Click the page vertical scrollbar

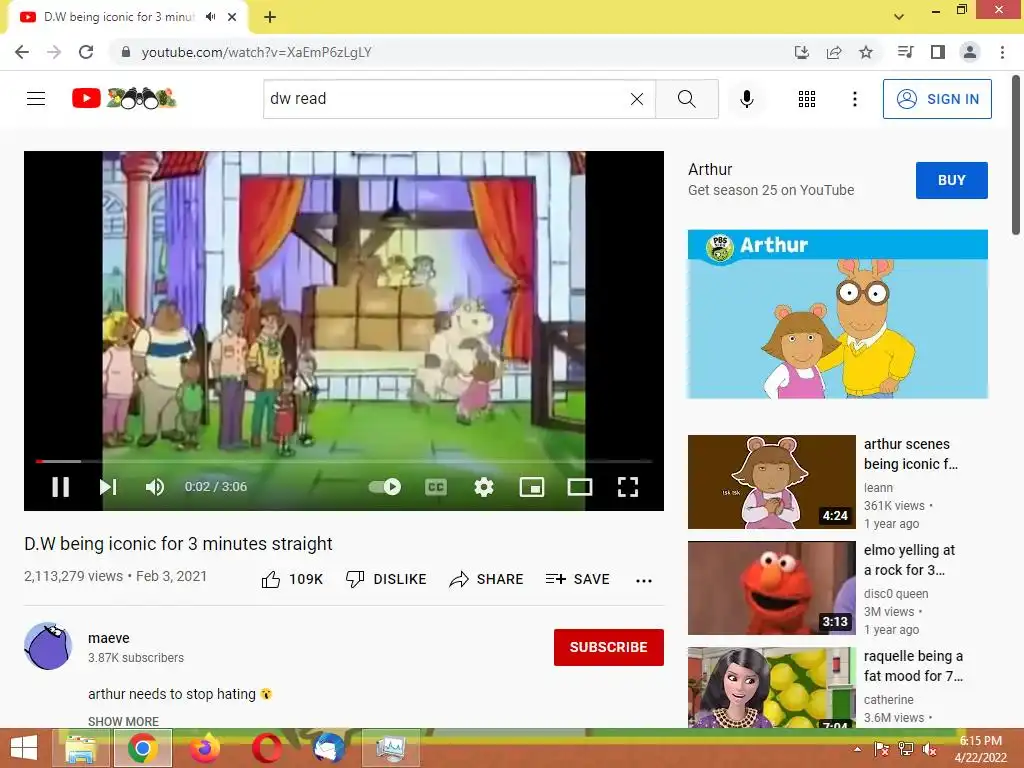click(1016, 154)
